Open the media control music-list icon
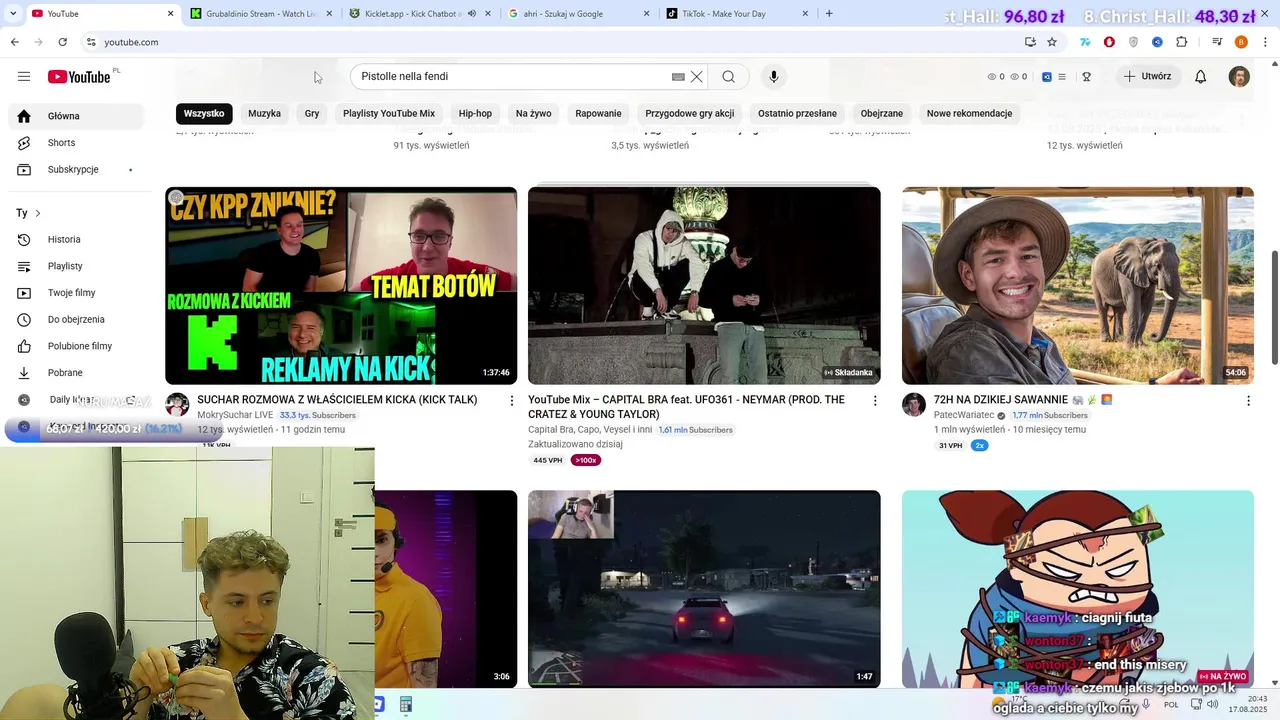The height and width of the screenshot is (720, 1280). (1217, 42)
